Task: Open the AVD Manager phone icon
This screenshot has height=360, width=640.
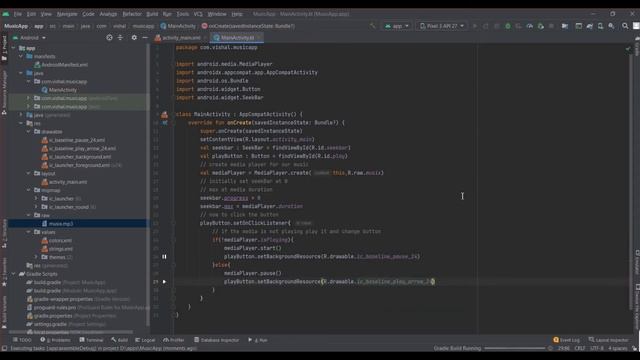Action: pyautogui.click(x=600, y=26)
